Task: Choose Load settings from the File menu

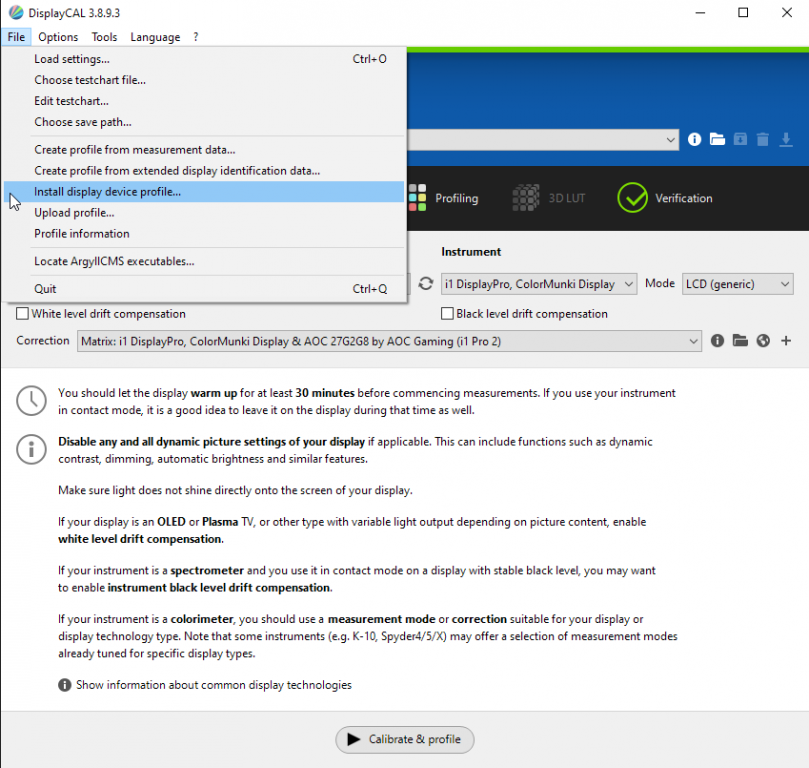Action: coord(72,59)
